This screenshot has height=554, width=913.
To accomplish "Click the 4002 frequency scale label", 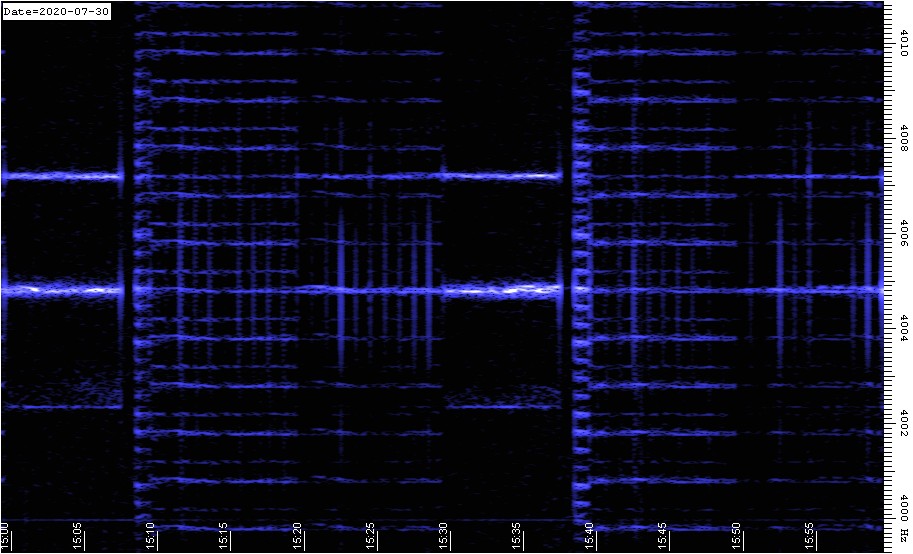I will coord(904,424).
